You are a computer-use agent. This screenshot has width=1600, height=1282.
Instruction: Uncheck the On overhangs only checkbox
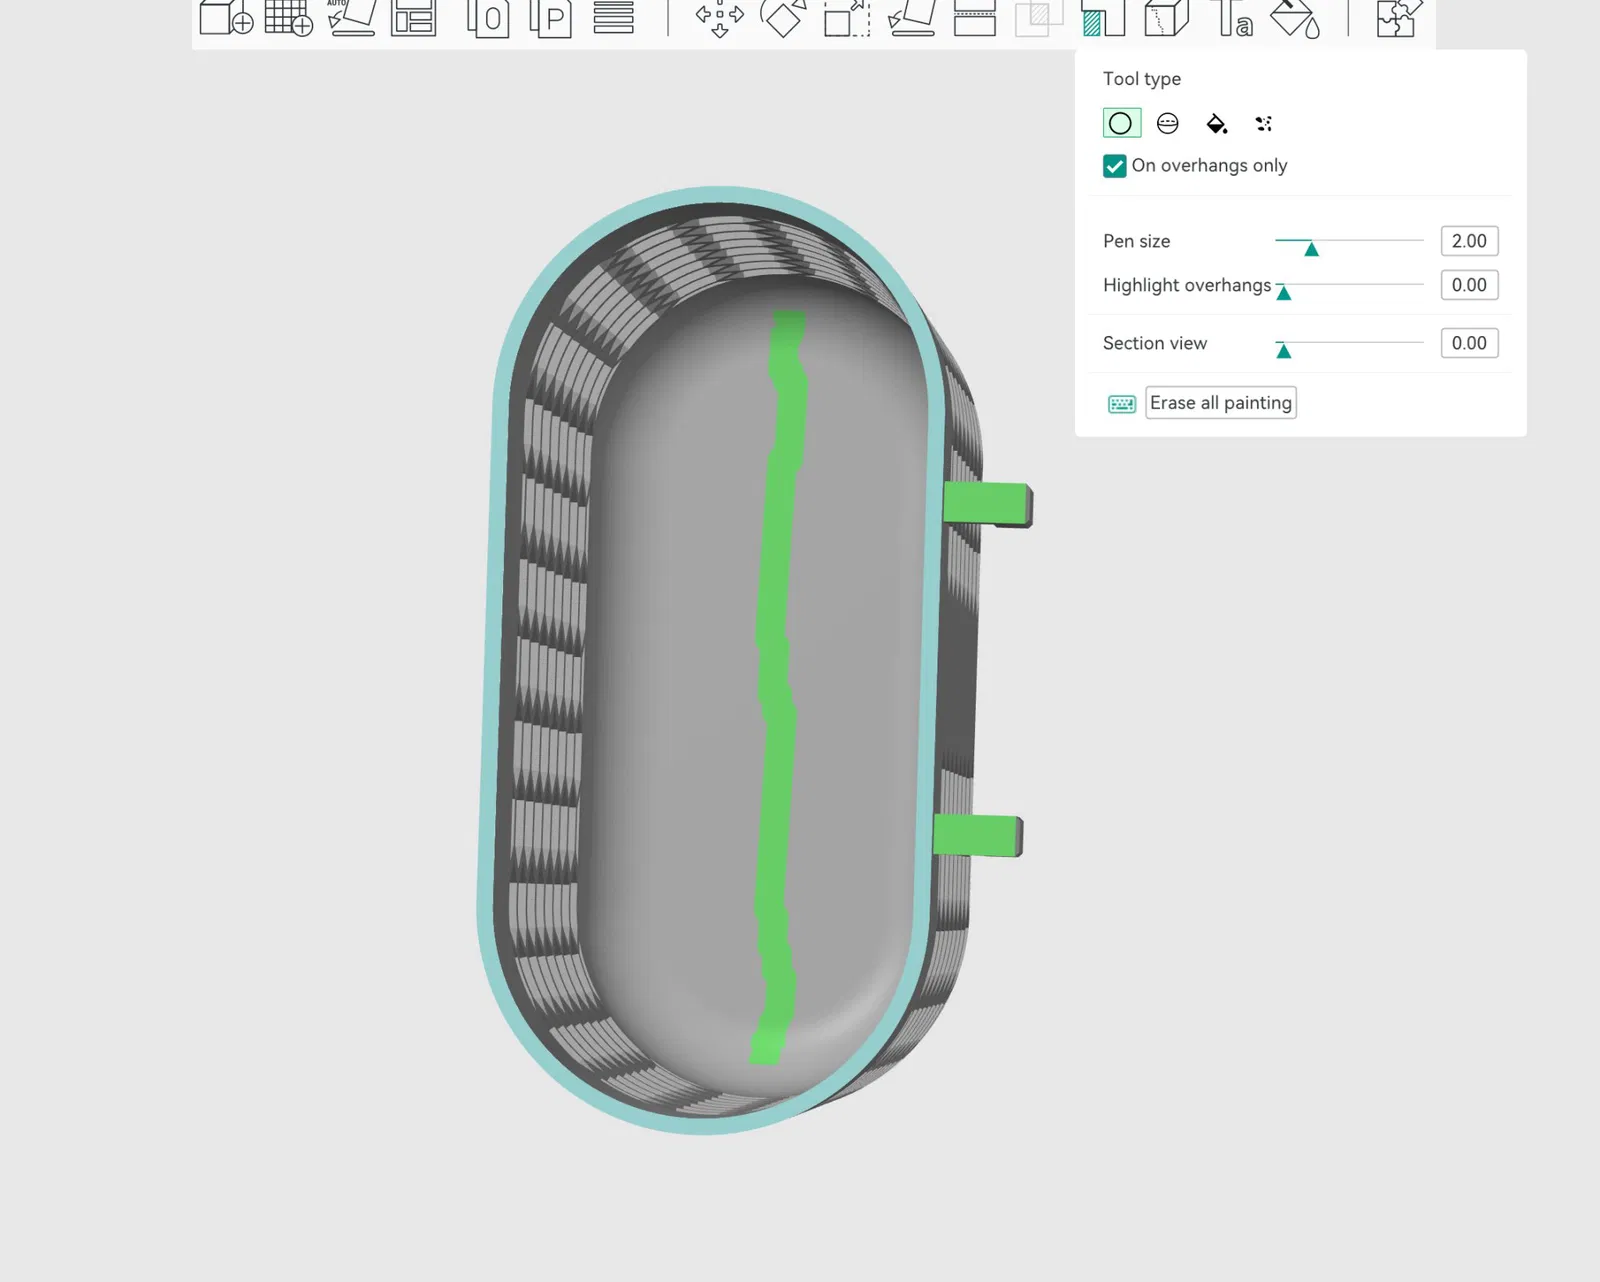1114,166
